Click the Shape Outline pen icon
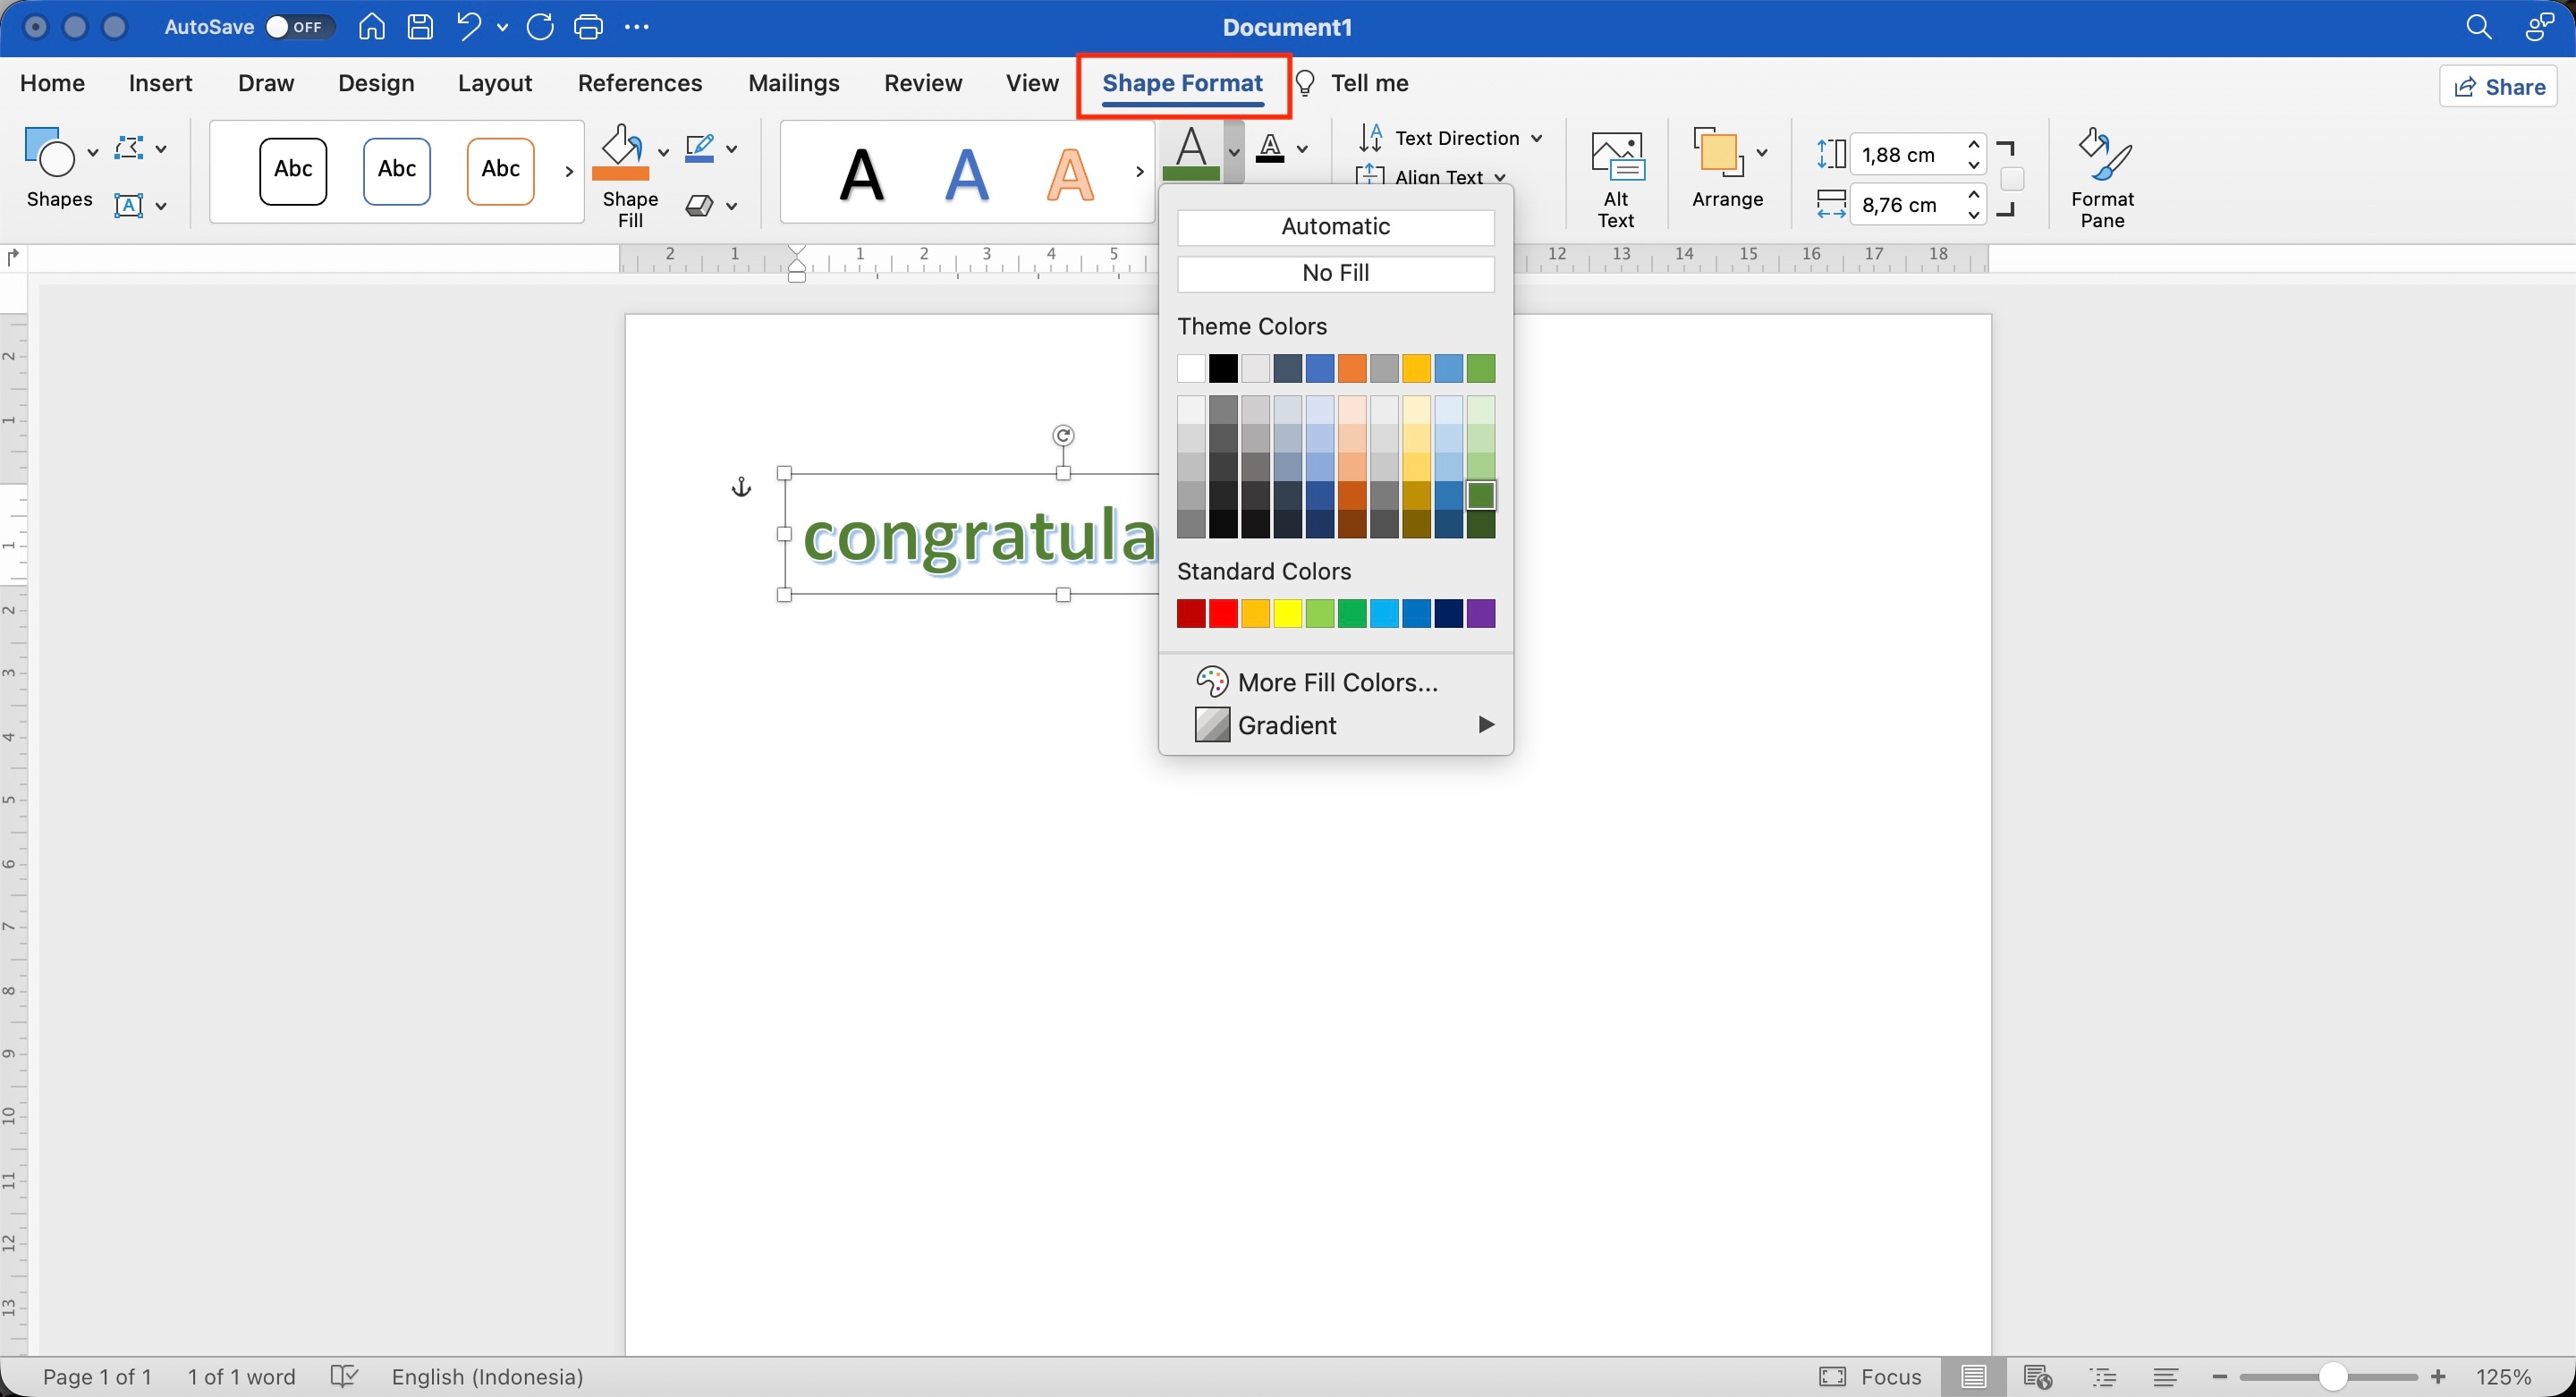This screenshot has height=1397, width=2576. pos(699,149)
